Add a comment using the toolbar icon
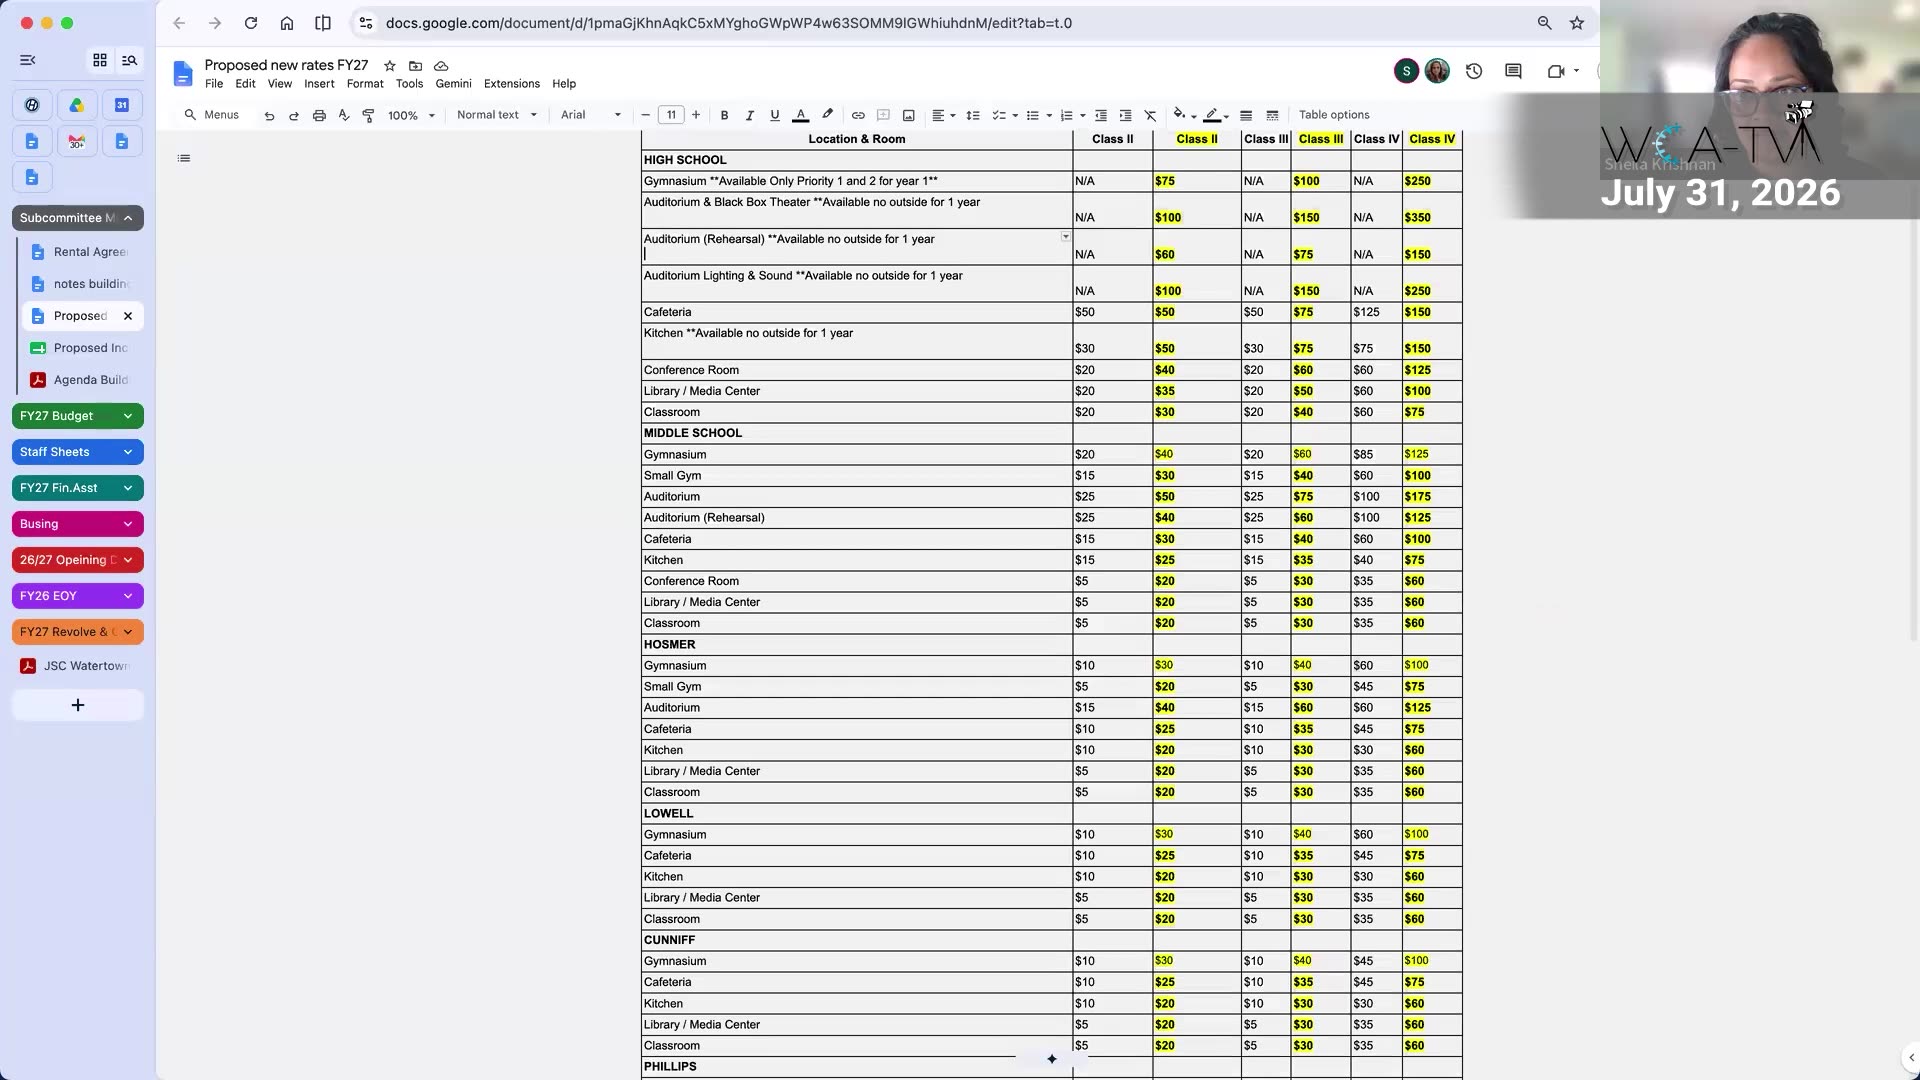Image resolution: width=1920 pixels, height=1080 pixels. (883, 115)
